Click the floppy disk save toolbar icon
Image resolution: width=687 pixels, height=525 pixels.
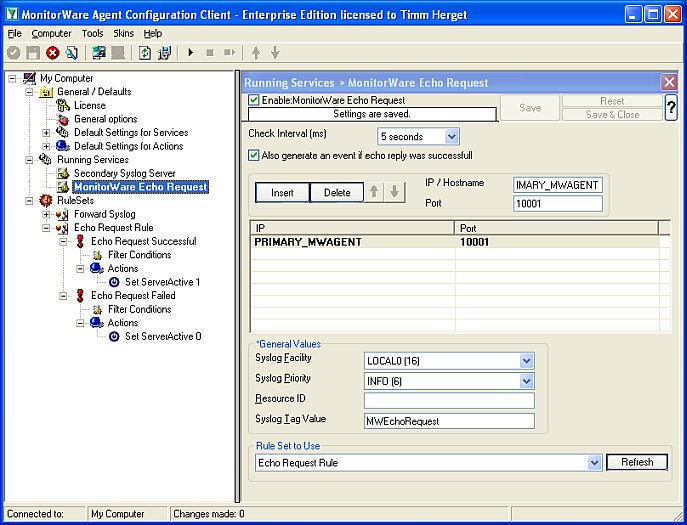click(33, 53)
